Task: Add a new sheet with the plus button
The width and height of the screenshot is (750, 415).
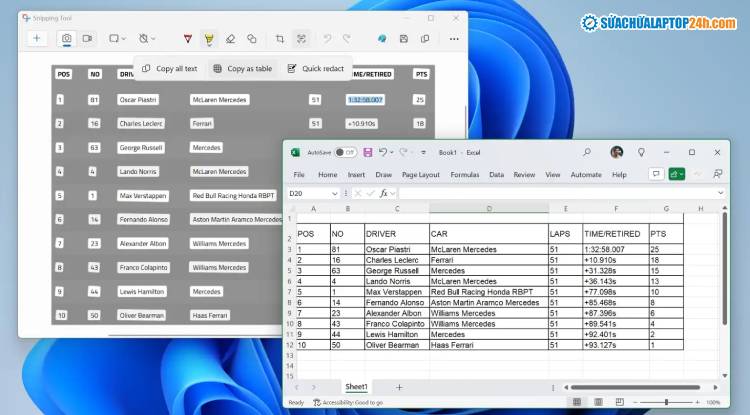Action: (x=399, y=387)
